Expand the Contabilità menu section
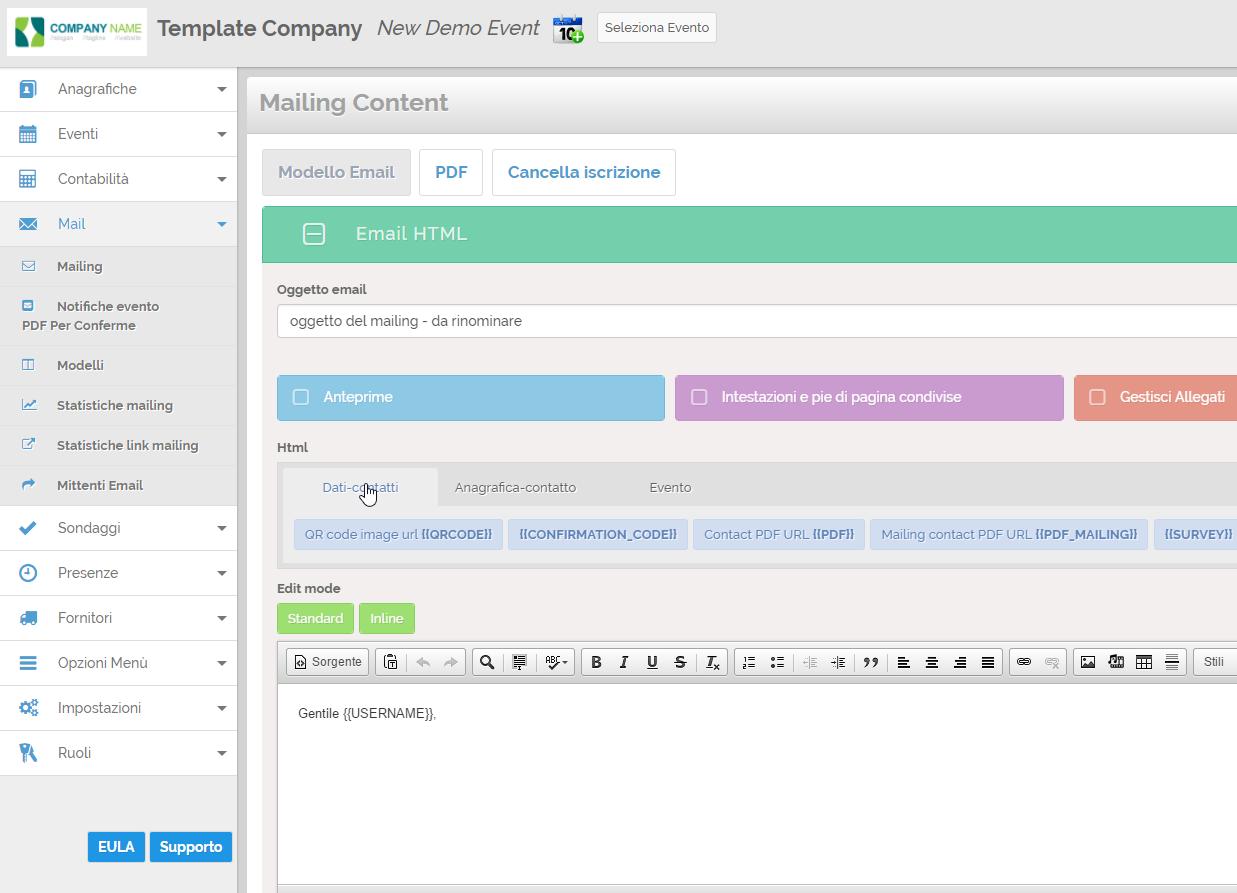Image resolution: width=1237 pixels, height=893 pixels. 118,179
